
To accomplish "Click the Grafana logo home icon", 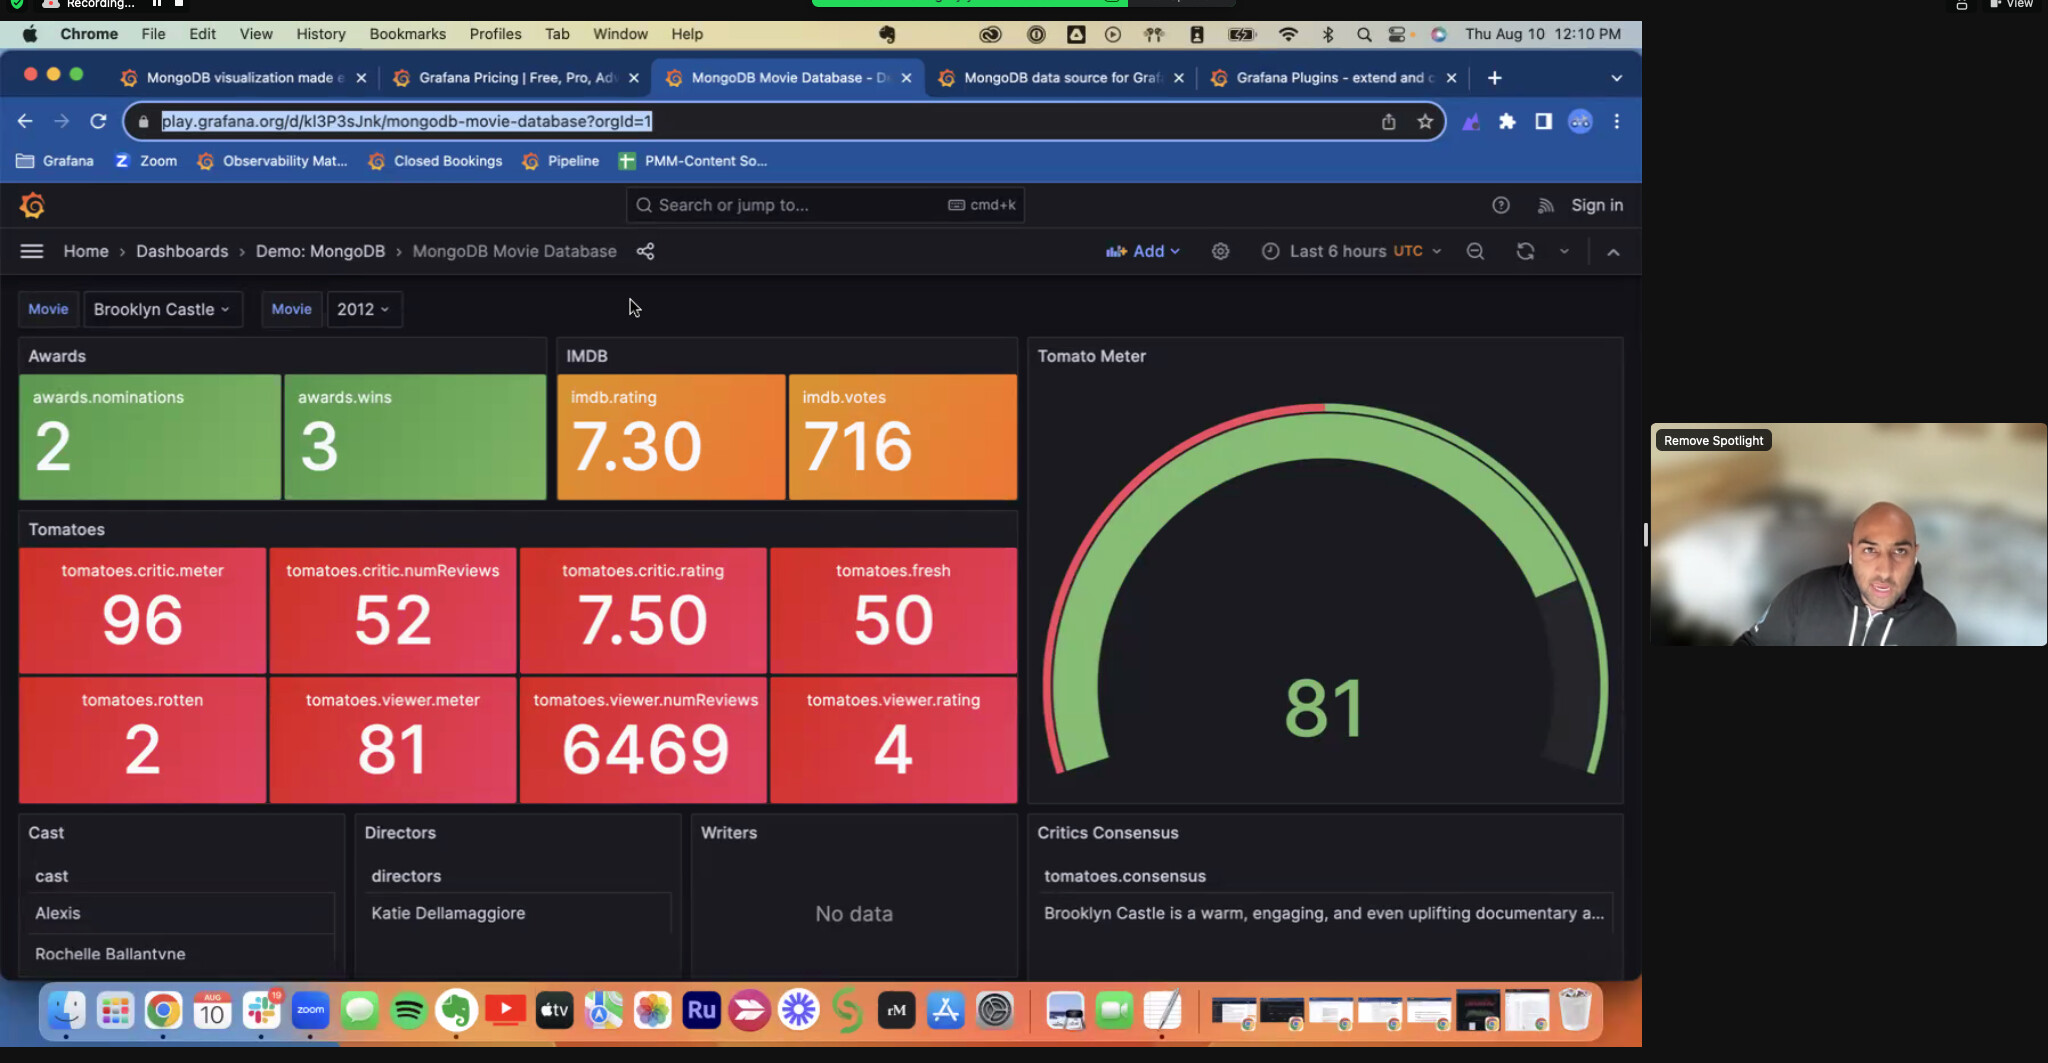I will (32, 206).
